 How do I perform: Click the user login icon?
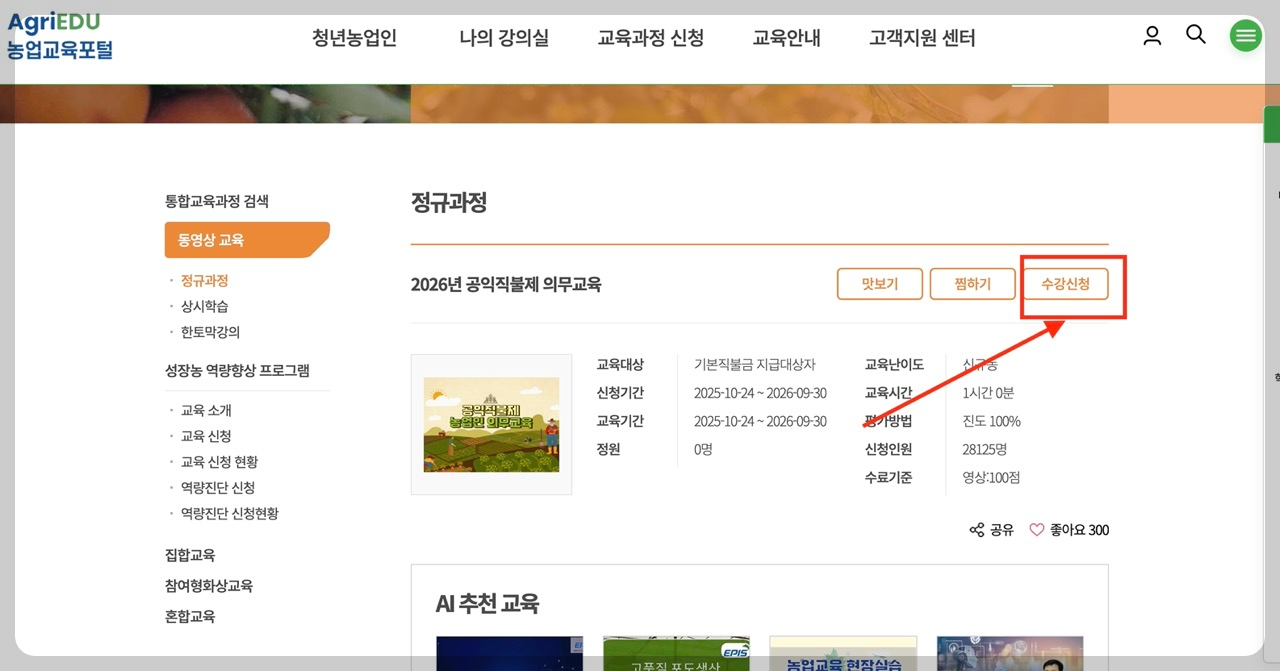click(x=1151, y=34)
